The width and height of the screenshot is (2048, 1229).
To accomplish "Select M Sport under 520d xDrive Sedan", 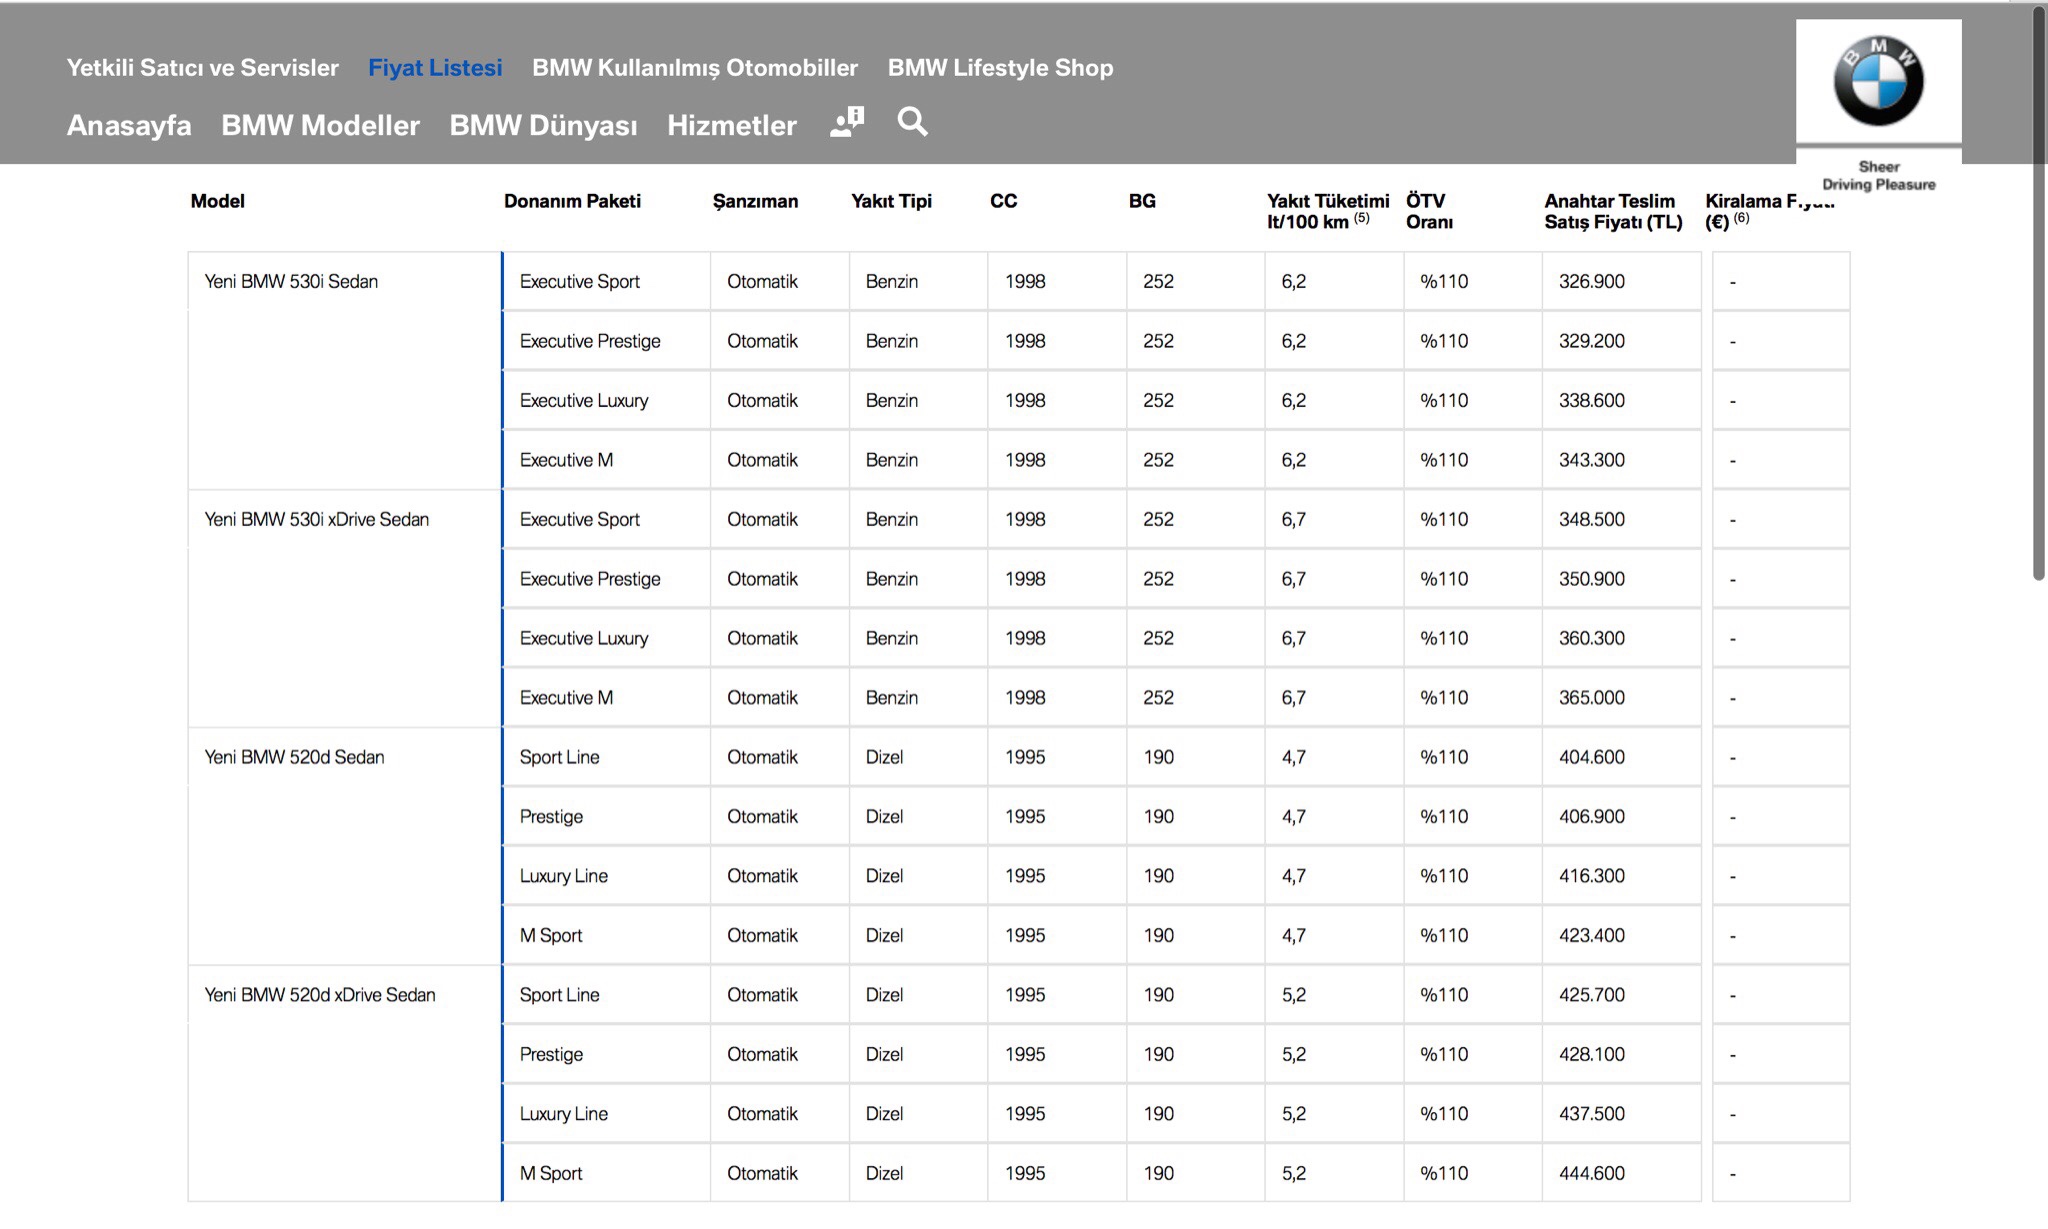I will [x=550, y=1173].
